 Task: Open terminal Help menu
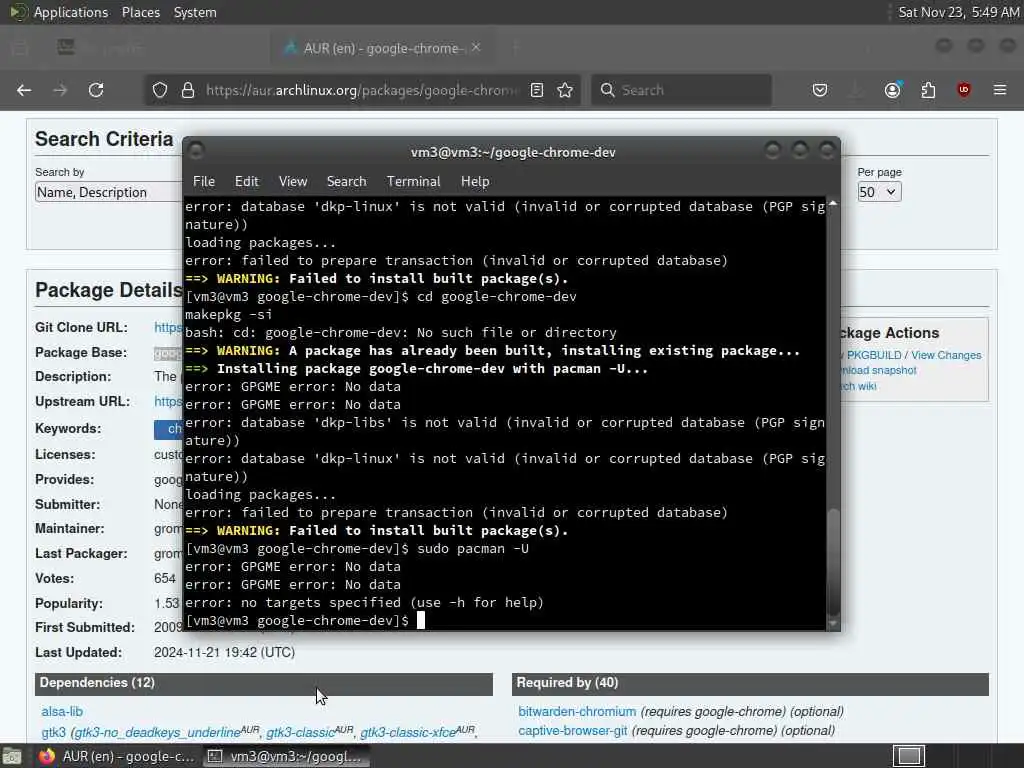(x=475, y=182)
